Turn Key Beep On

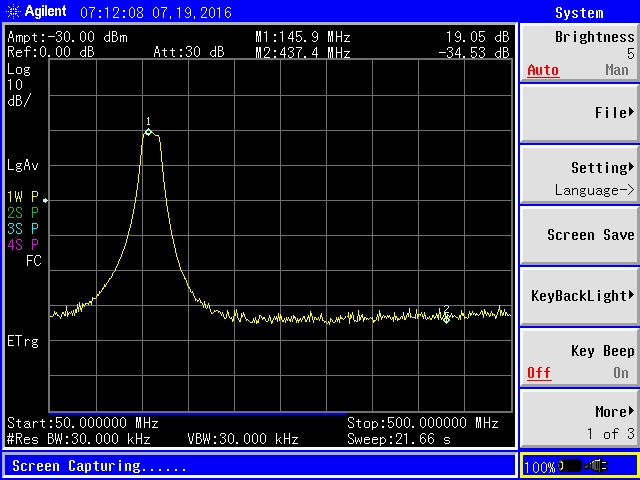[x=620, y=372]
